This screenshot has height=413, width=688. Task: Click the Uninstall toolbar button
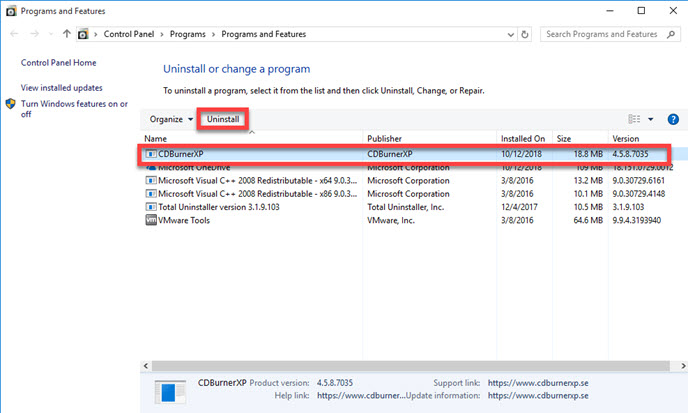pyautogui.click(x=223, y=119)
